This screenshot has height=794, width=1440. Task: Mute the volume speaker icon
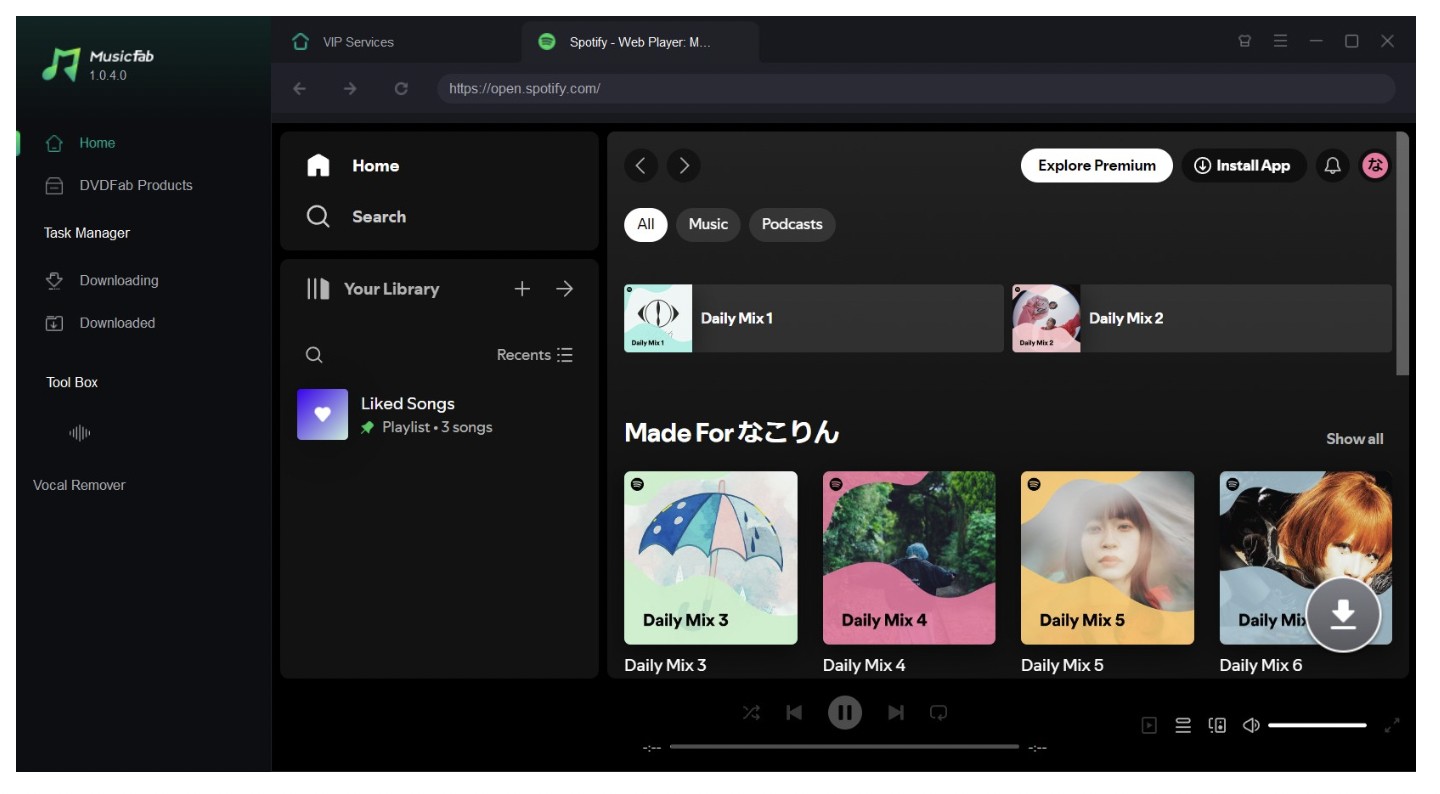click(x=1250, y=725)
